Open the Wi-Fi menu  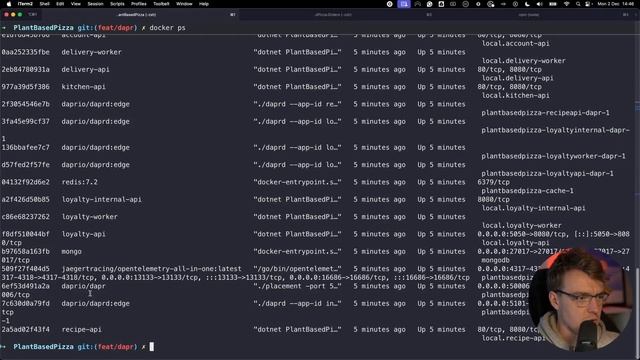click(567, 4)
